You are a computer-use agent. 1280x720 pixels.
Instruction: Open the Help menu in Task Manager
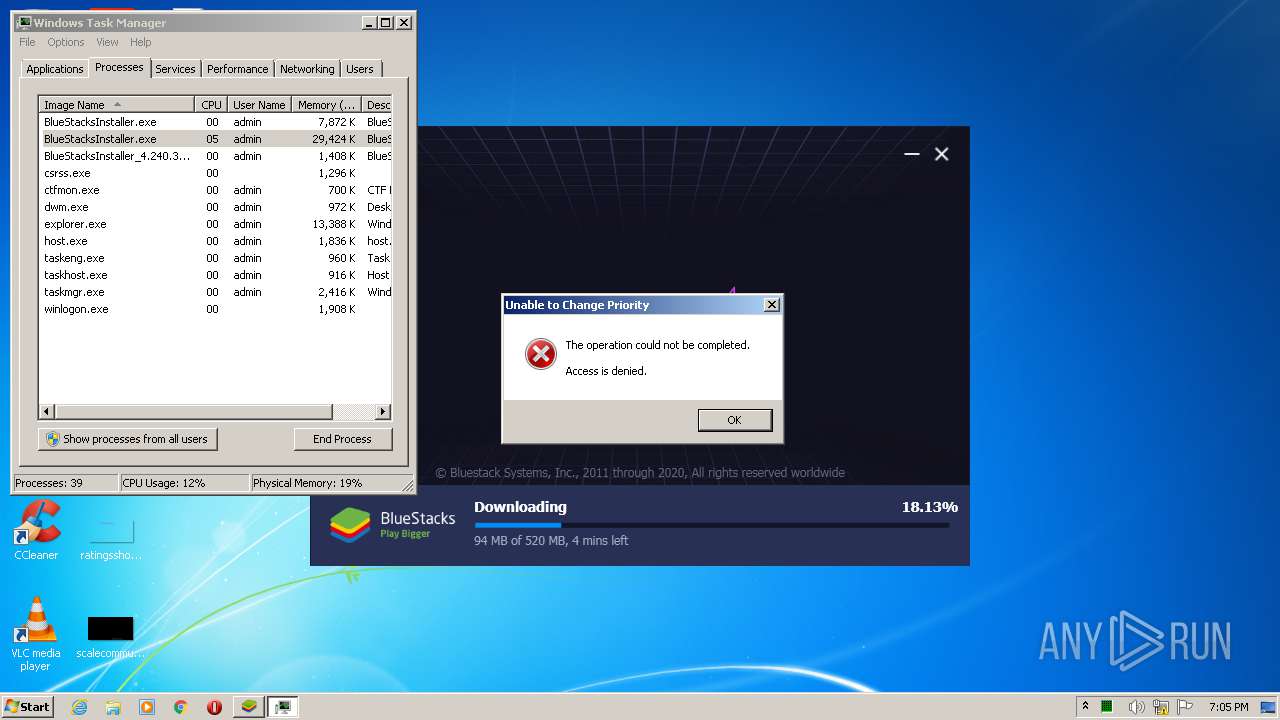(141, 42)
